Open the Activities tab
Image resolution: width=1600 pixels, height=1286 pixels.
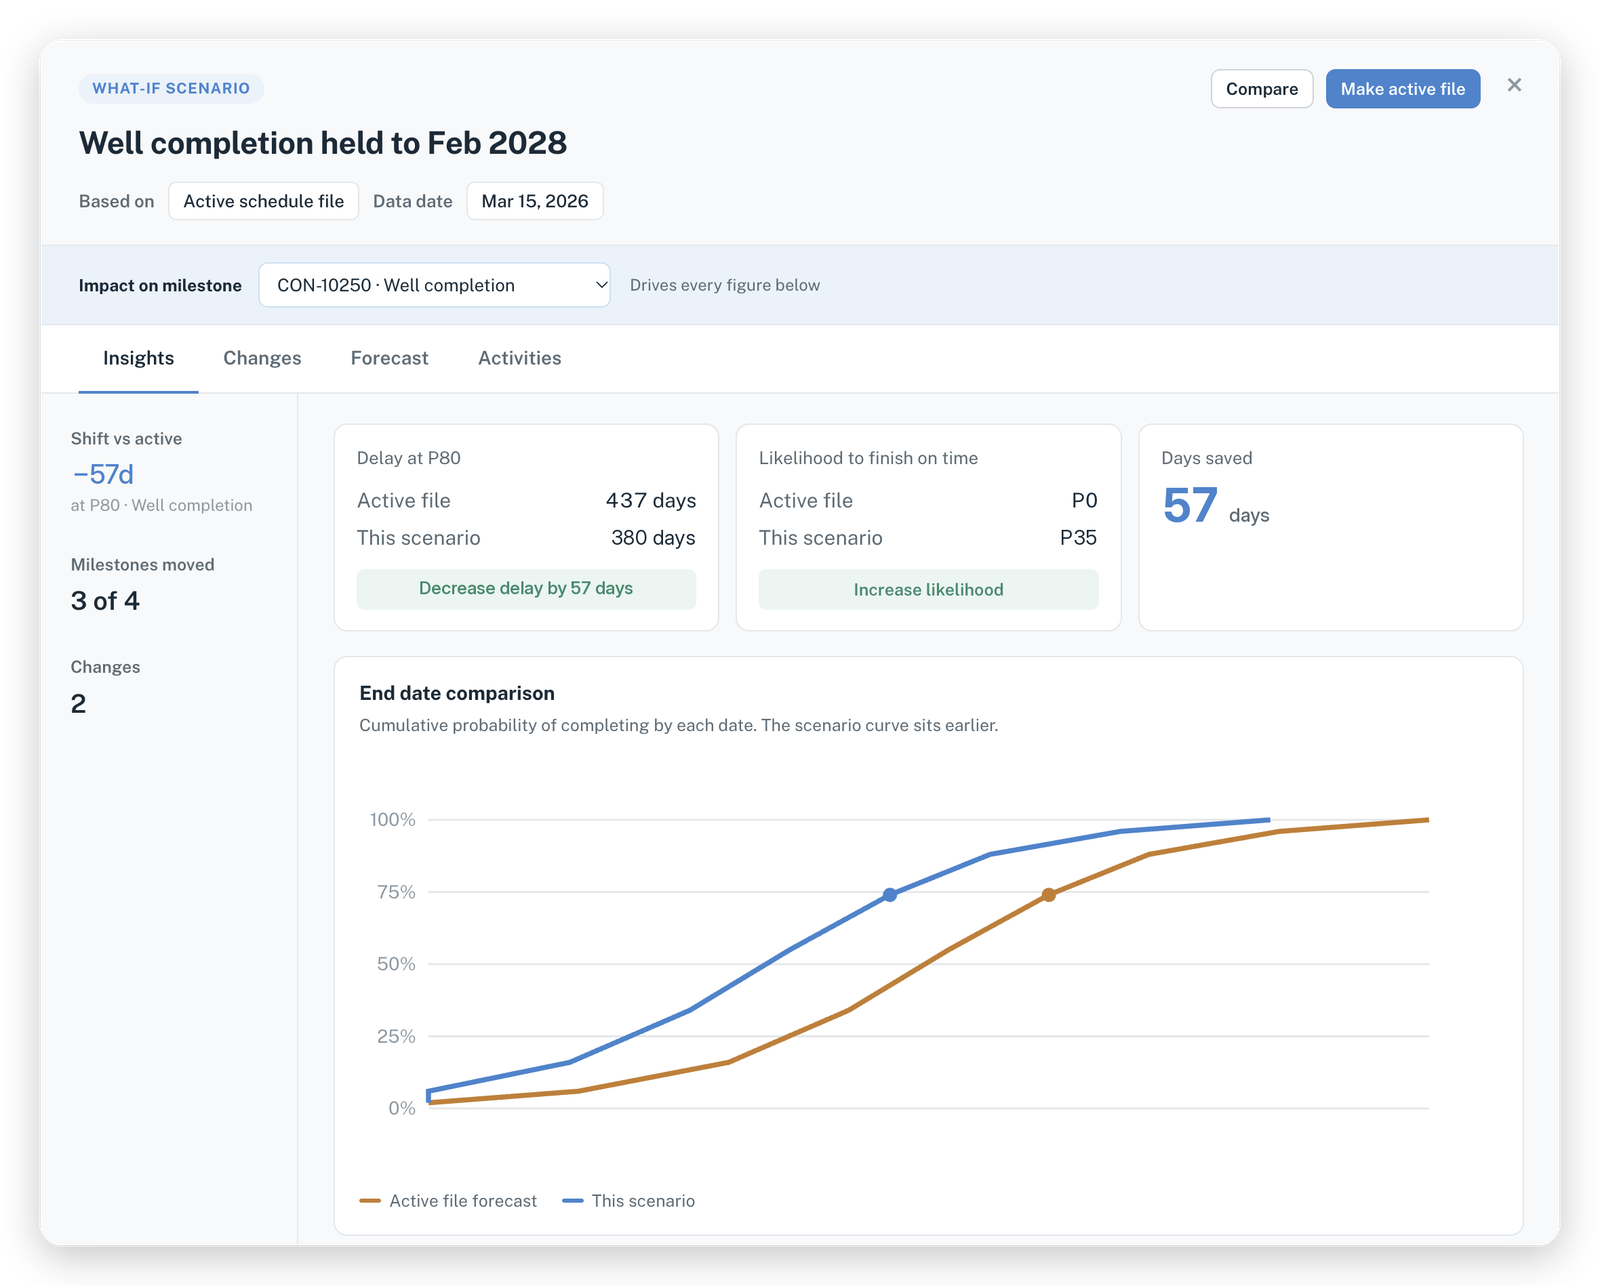[519, 358]
